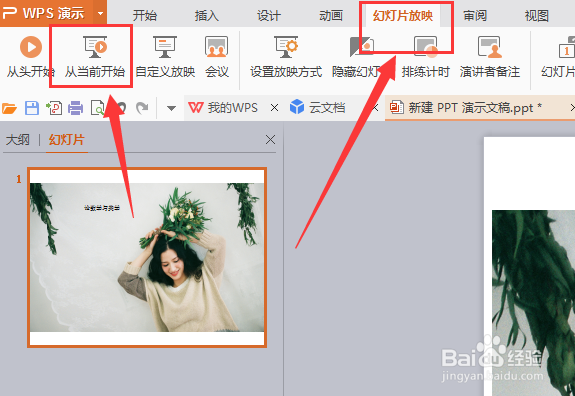Open the WPS 演示 application menu dropdown
The image size is (575, 396).
[100, 14]
